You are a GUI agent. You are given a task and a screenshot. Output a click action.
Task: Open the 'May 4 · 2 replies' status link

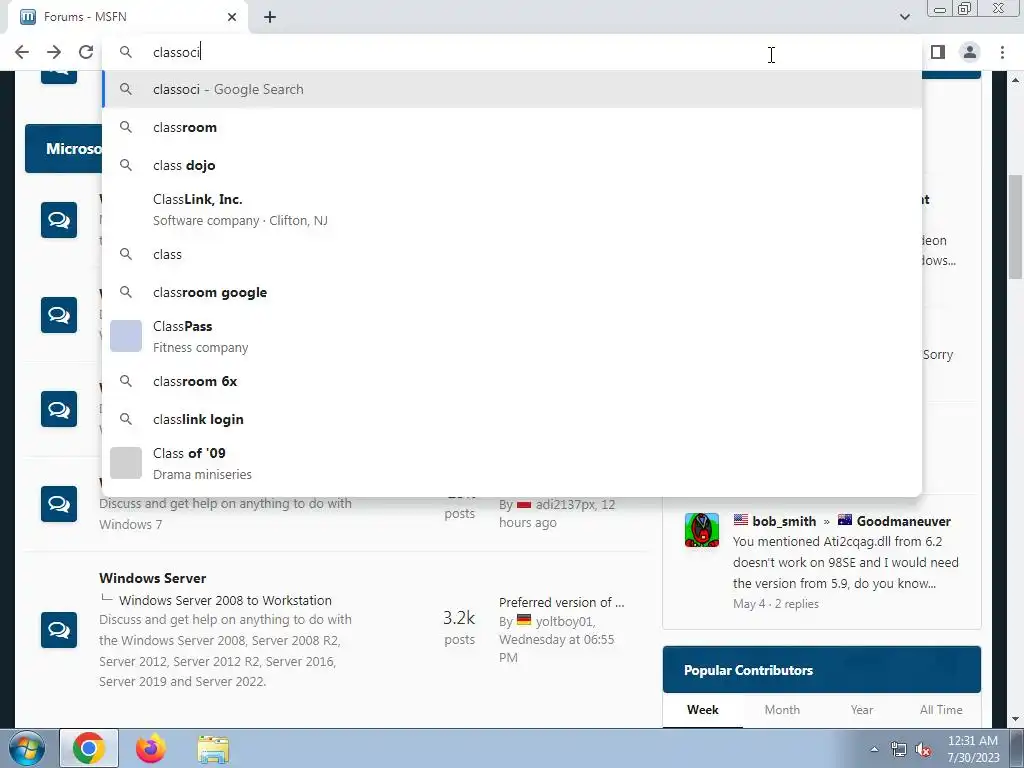coord(775,604)
